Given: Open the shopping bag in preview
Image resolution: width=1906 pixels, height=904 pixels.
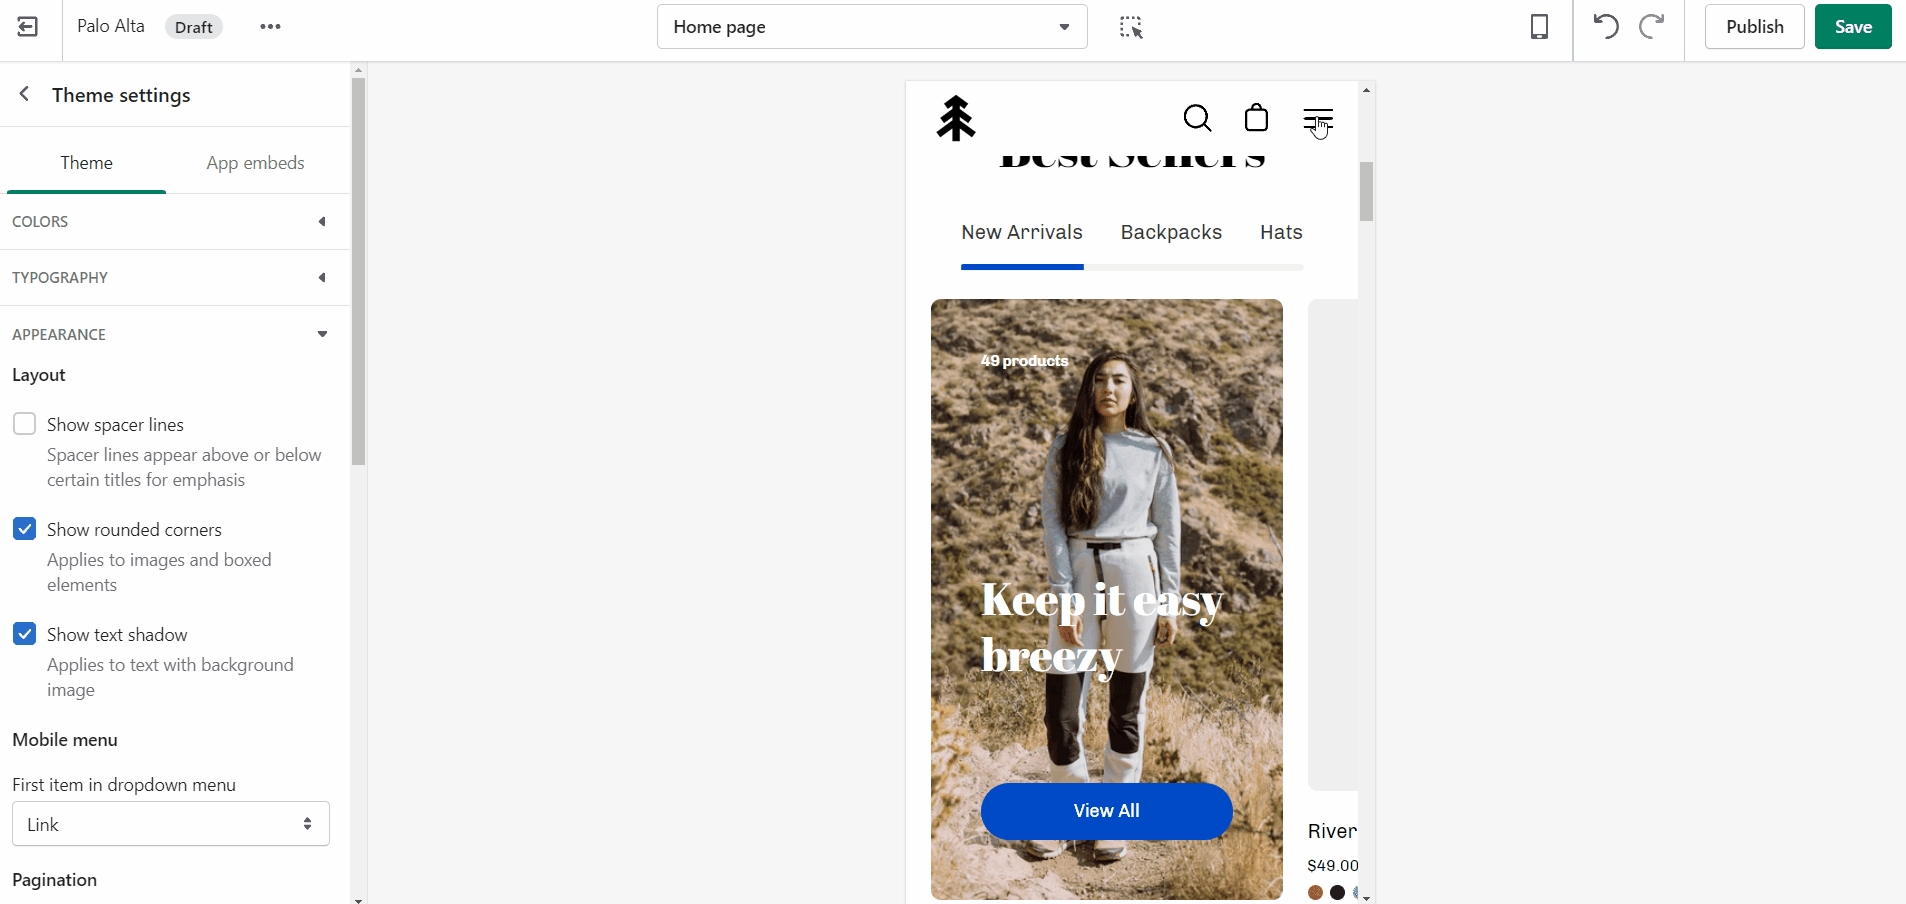Looking at the screenshot, I should click(1256, 119).
